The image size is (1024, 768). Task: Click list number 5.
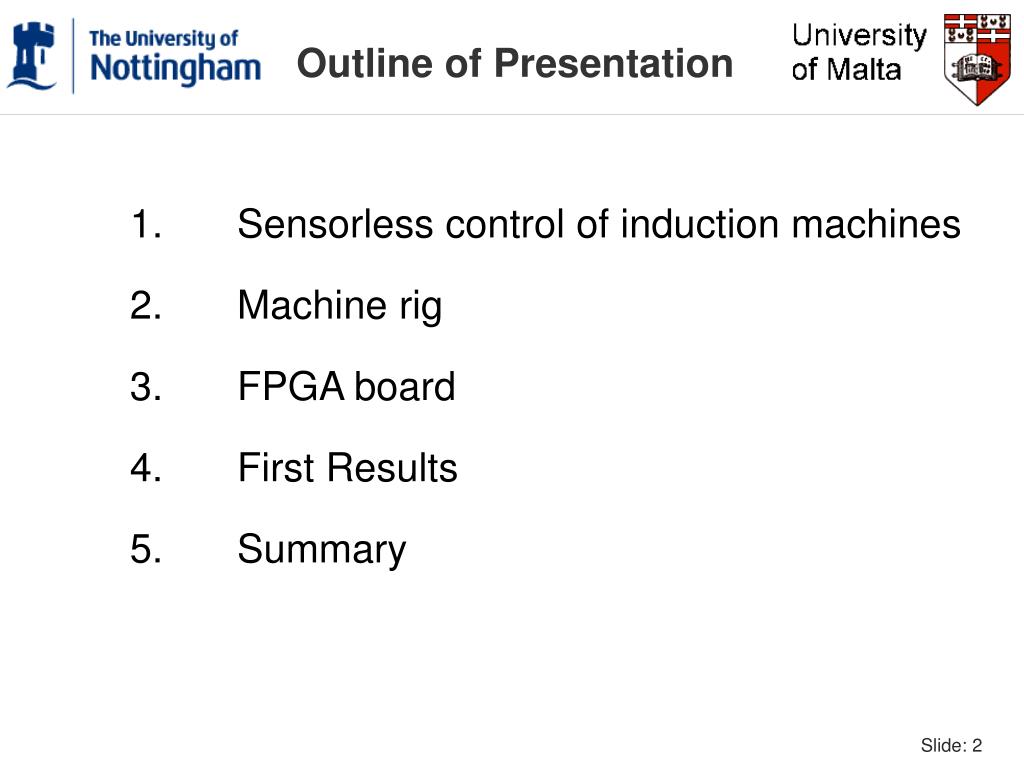click(146, 549)
